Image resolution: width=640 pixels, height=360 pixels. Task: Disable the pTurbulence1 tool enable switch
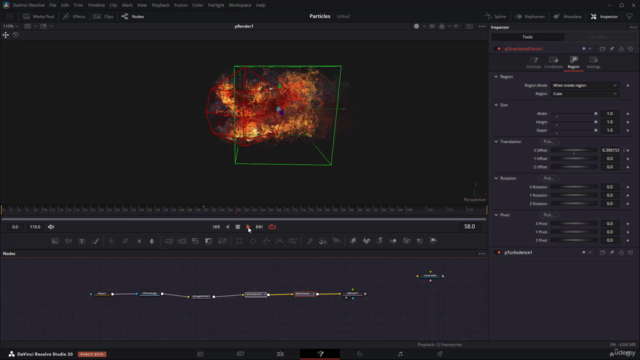coord(498,253)
